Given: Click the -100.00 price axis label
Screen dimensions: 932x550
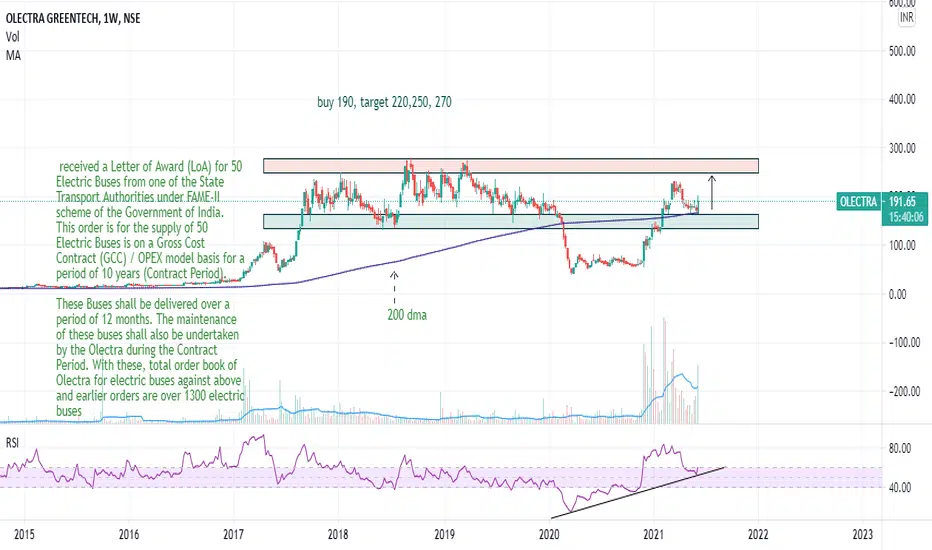Looking at the screenshot, I should [x=903, y=342].
